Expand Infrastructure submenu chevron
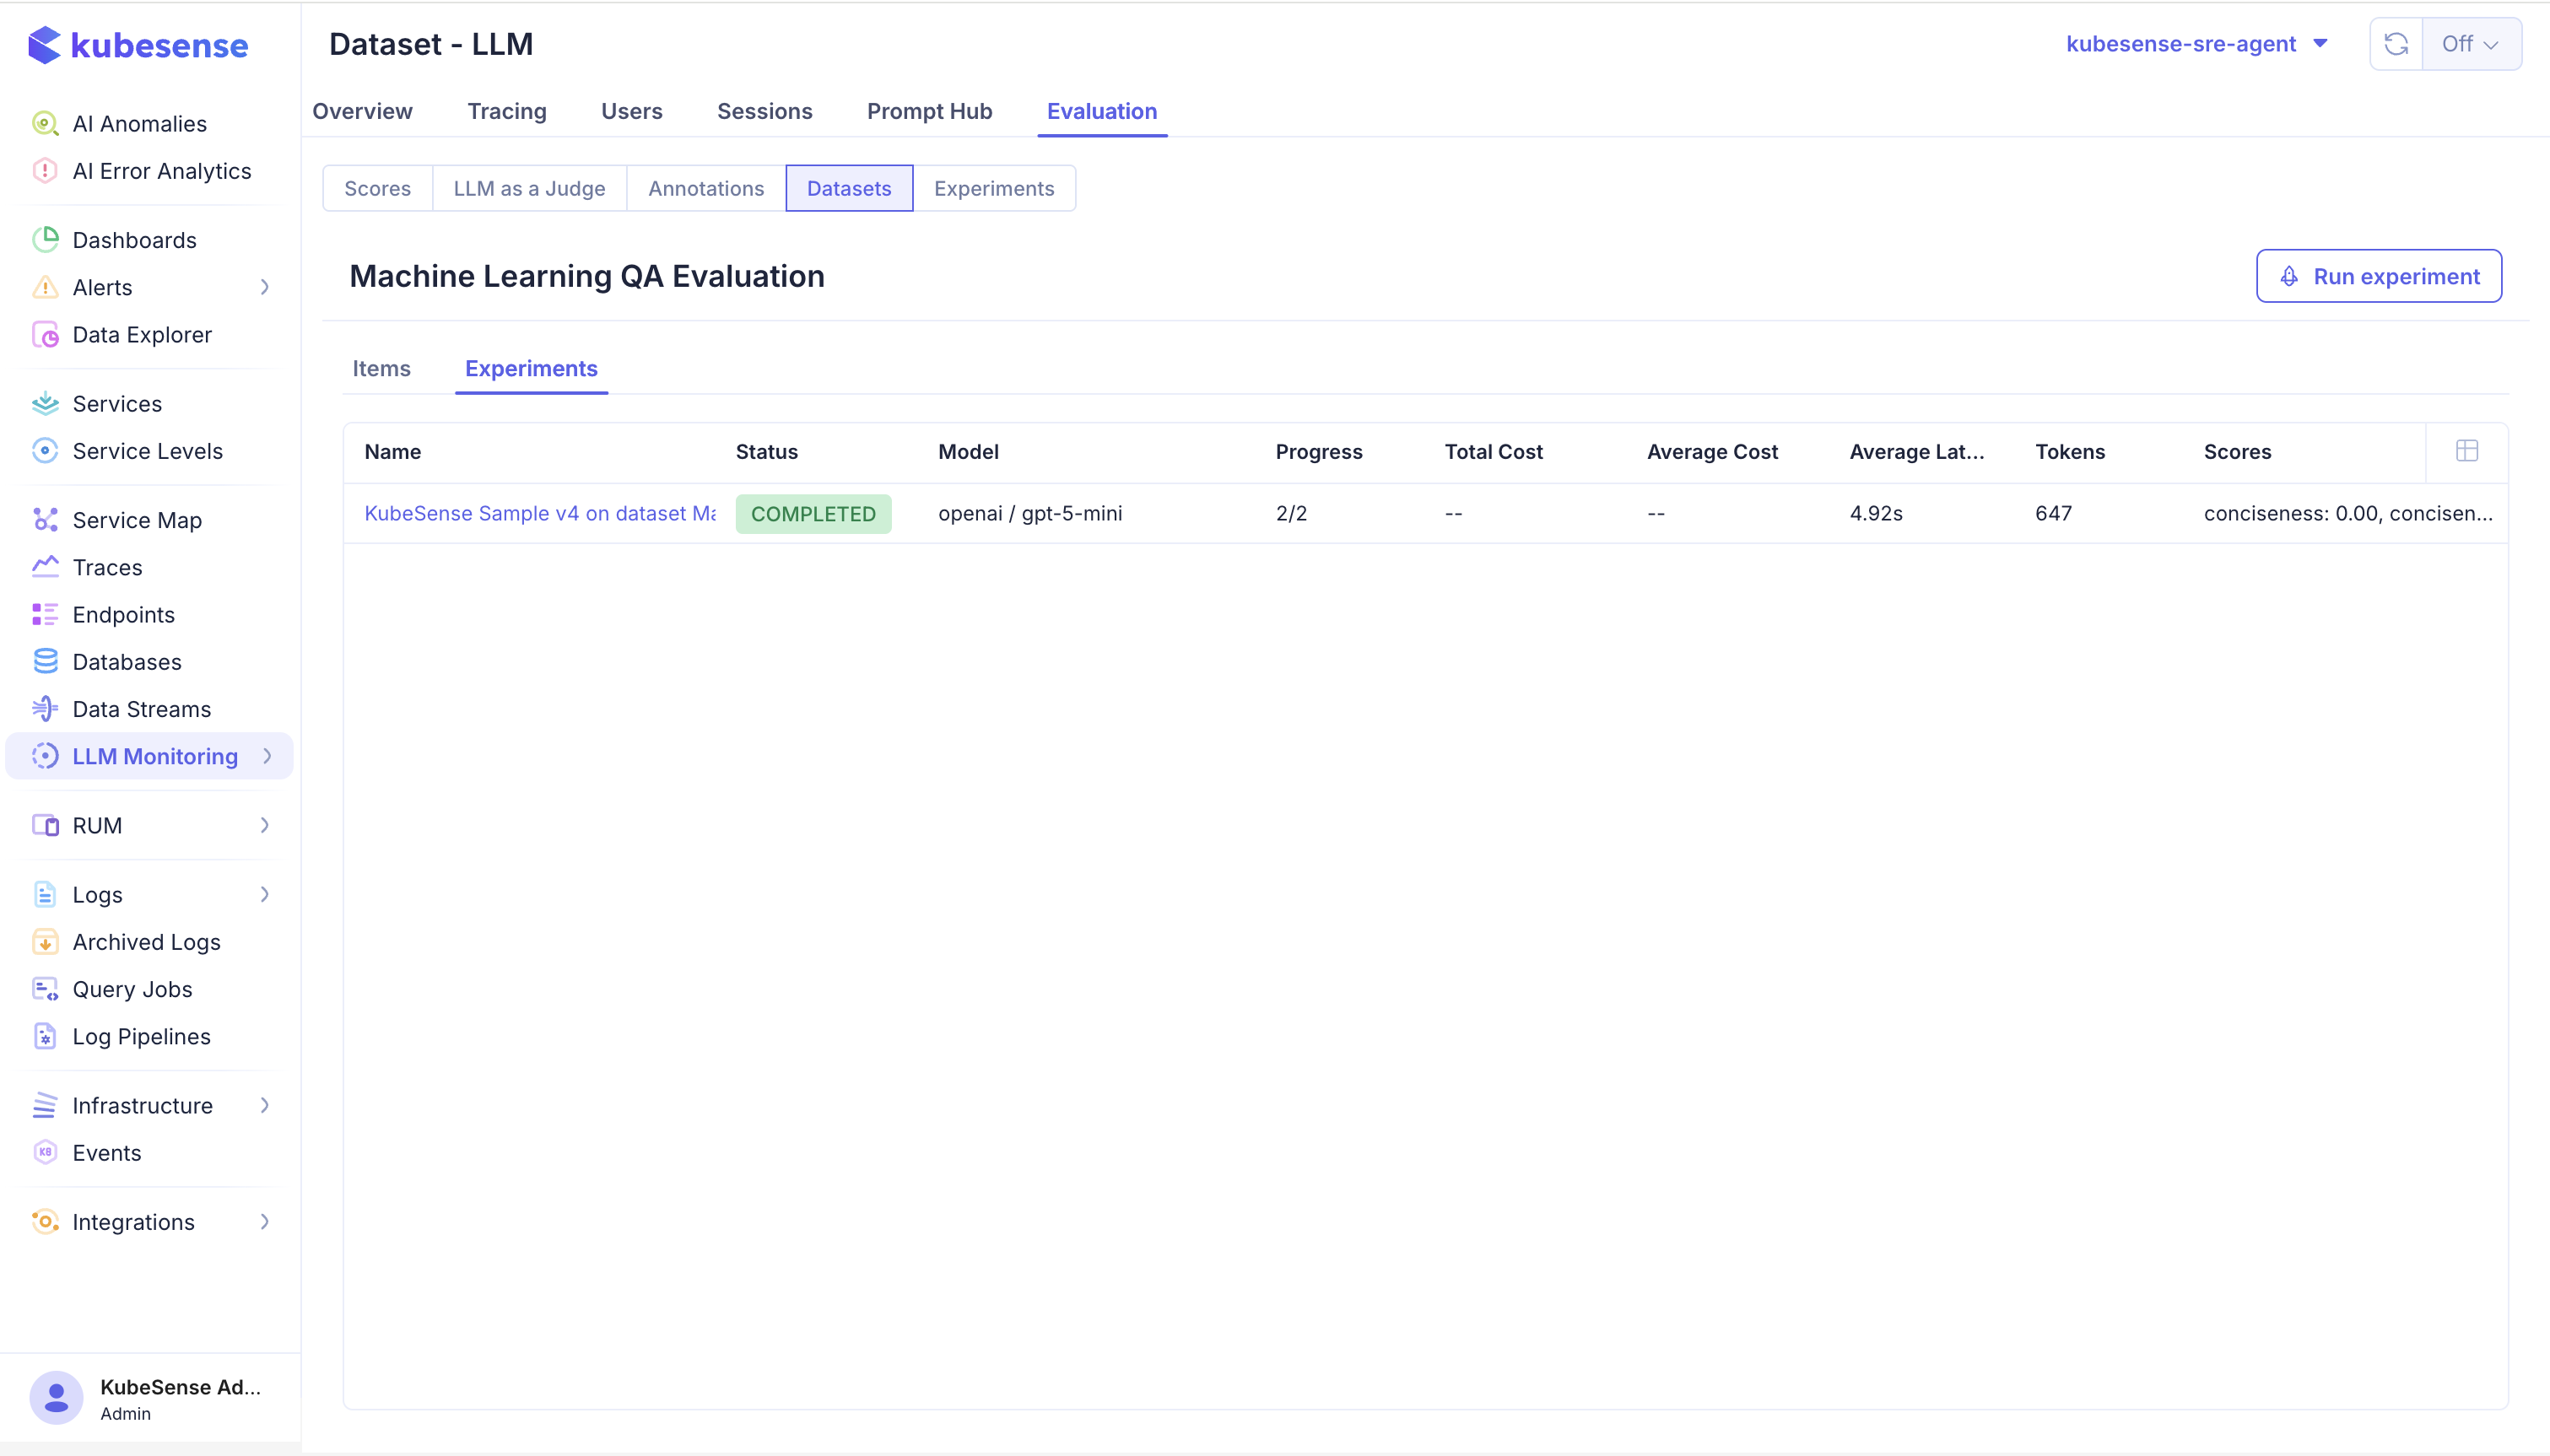Image resolution: width=2550 pixels, height=1456 pixels. point(265,1106)
